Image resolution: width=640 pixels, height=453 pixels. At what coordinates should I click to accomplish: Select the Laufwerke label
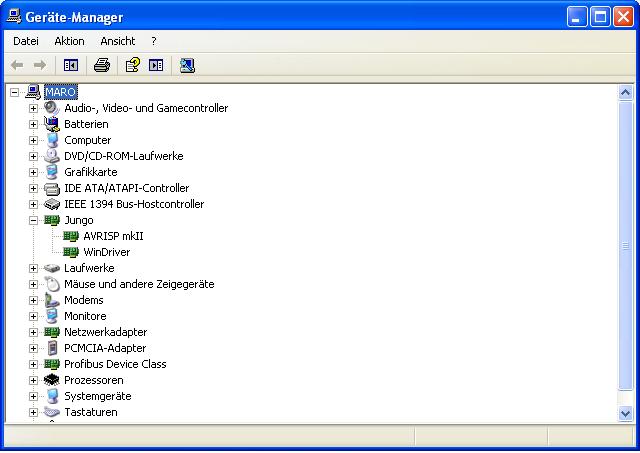89,268
